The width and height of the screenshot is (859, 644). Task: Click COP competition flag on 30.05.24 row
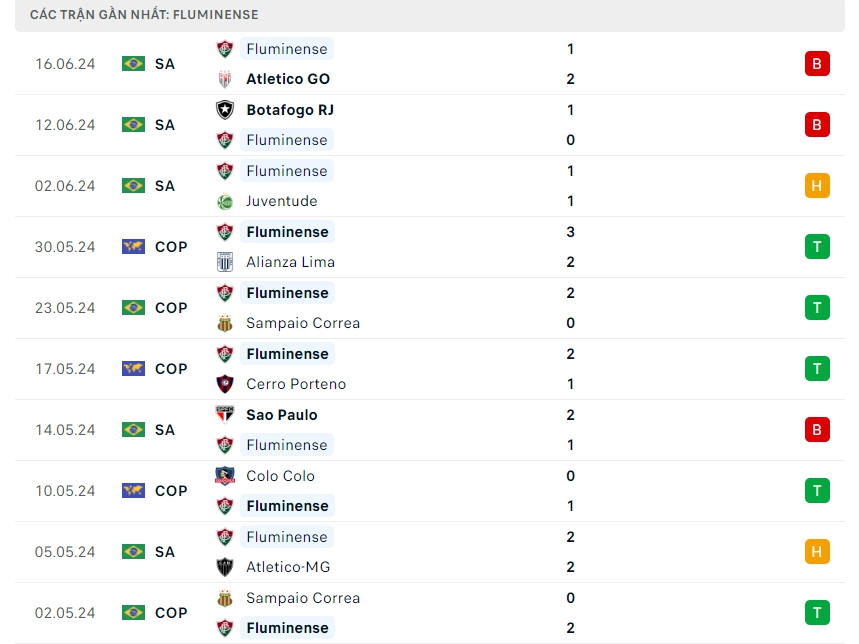[133, 247]
